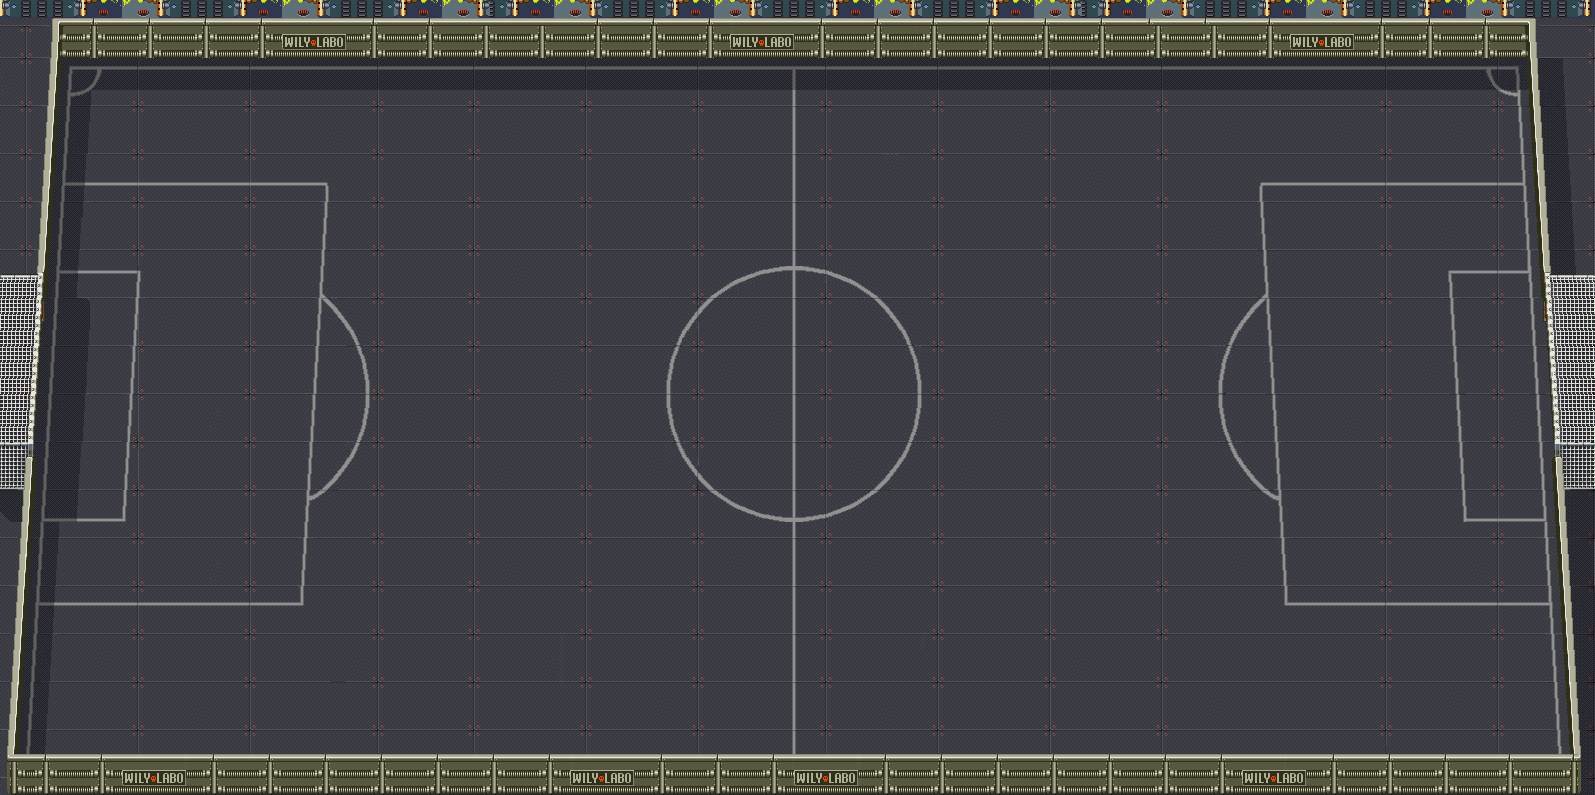The image size is (1595, 795).
Task: Click the leftmost WILY LABO sign on bottom wall
Action: click(154, 778)
